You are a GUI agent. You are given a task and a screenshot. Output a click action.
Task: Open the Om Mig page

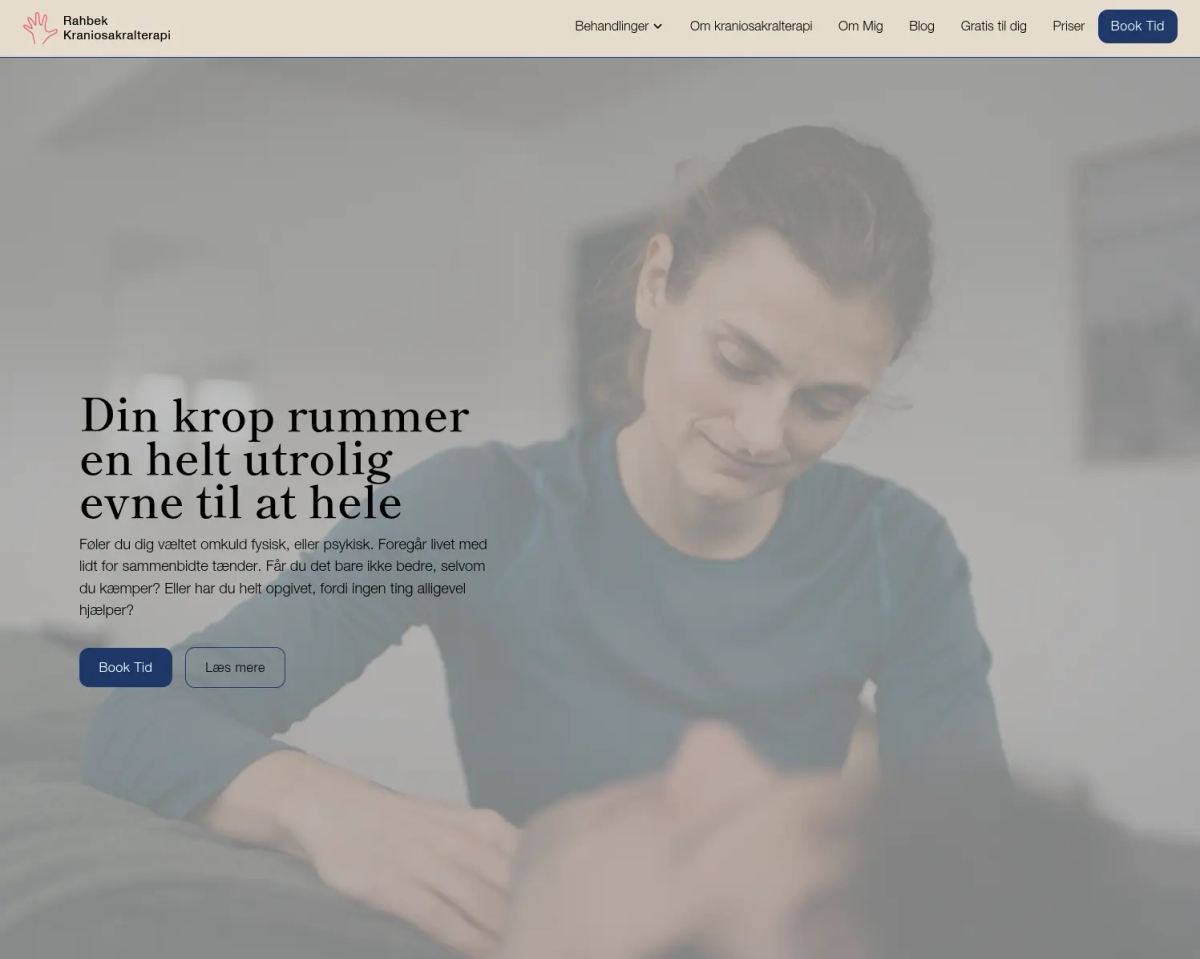860,26
